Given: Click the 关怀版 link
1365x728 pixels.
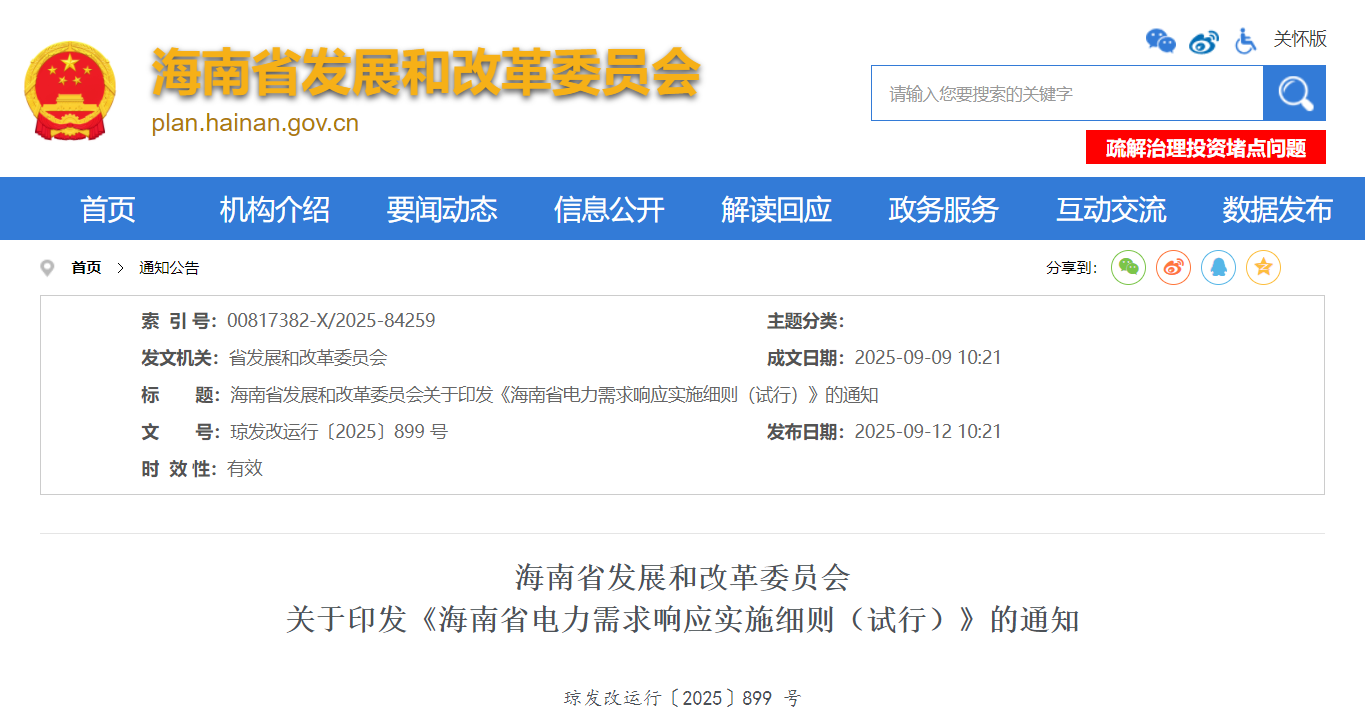Looking at the screenshot, I should tap(1299, 39).
